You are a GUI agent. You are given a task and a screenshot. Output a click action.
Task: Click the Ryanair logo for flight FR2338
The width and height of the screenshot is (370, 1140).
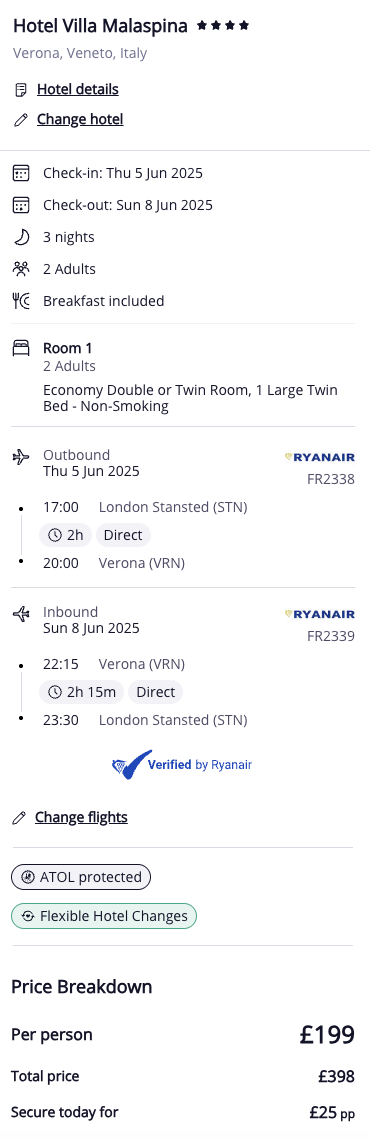point(319,457)
